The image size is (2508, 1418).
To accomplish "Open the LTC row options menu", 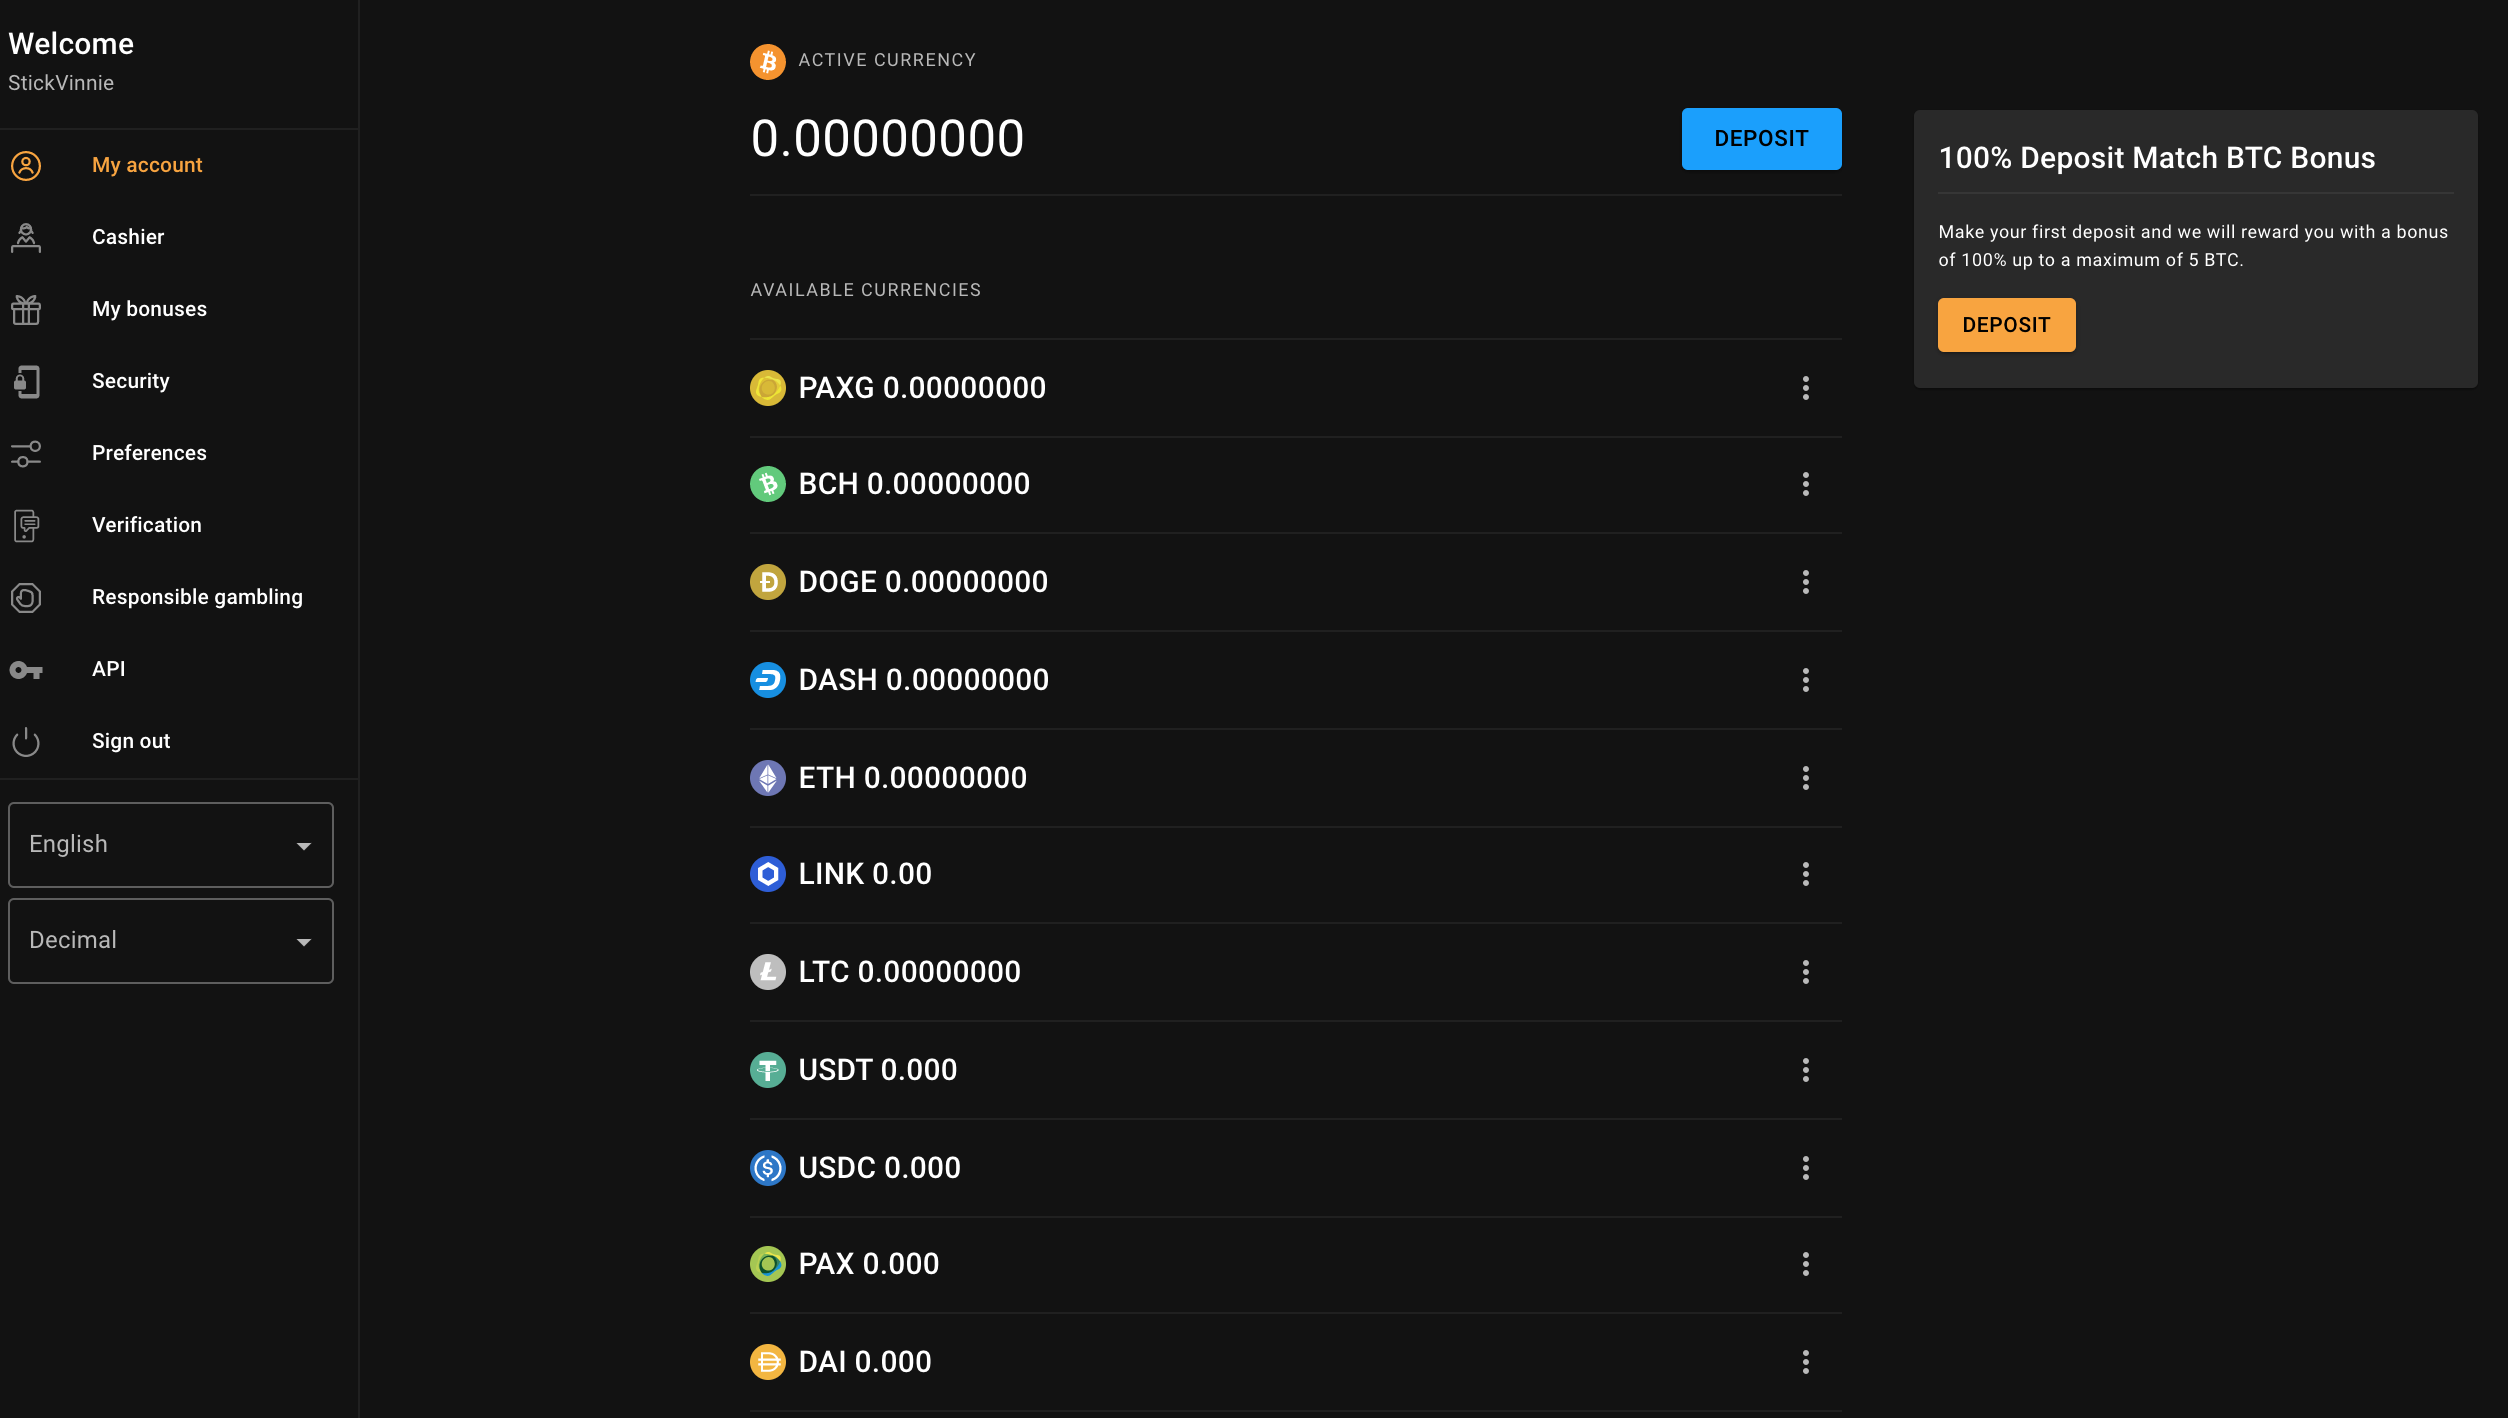I will tap(1805, 972).
